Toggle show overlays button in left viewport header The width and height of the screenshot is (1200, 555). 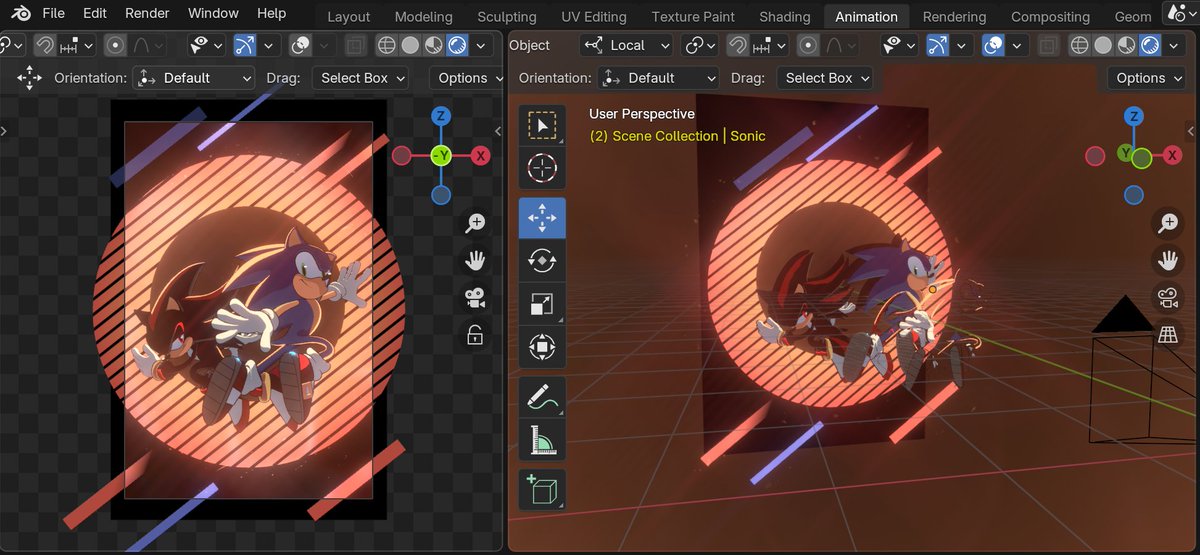coord(300,45)
